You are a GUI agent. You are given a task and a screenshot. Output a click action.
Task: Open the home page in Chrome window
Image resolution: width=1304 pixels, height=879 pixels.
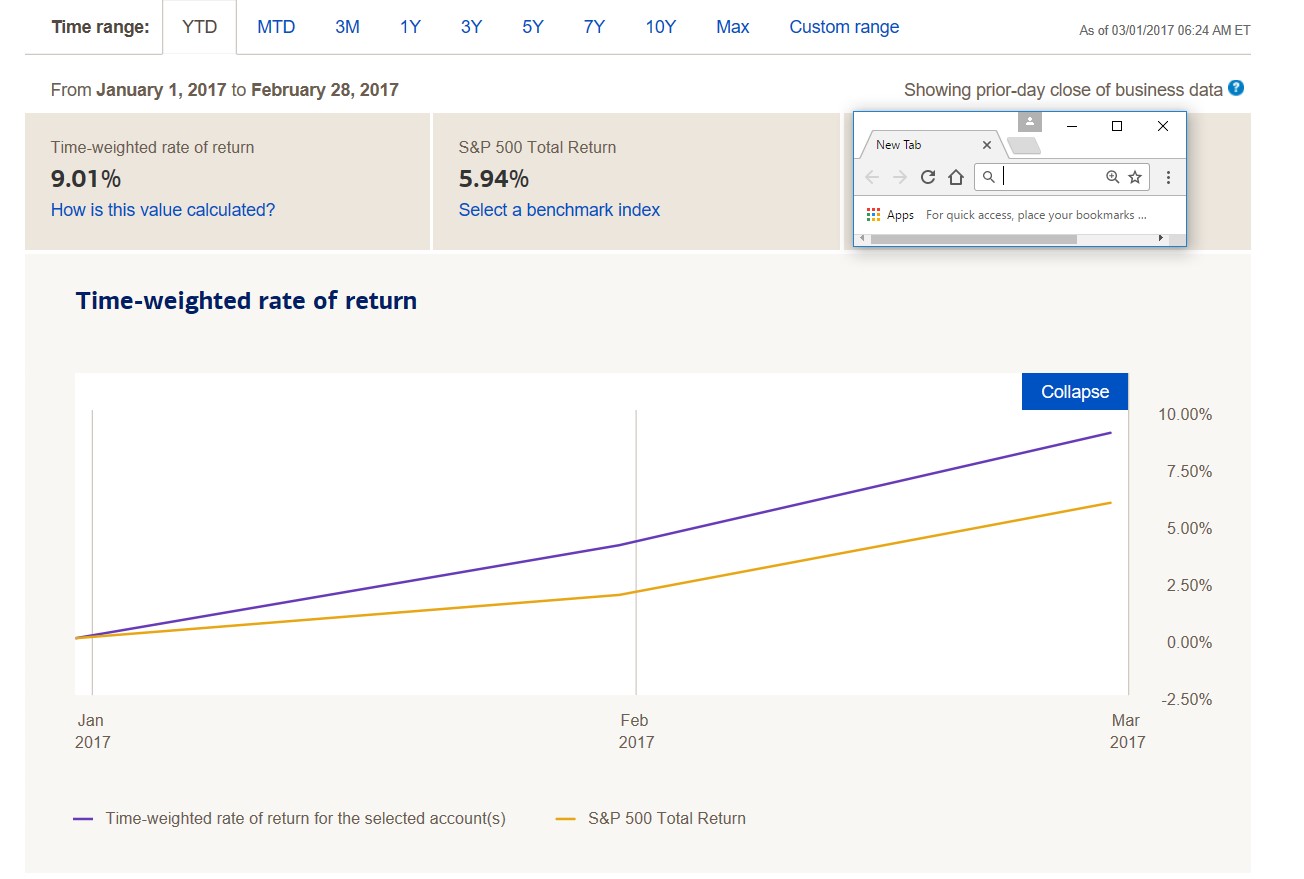pyautogui.click(x=956, y=177)
